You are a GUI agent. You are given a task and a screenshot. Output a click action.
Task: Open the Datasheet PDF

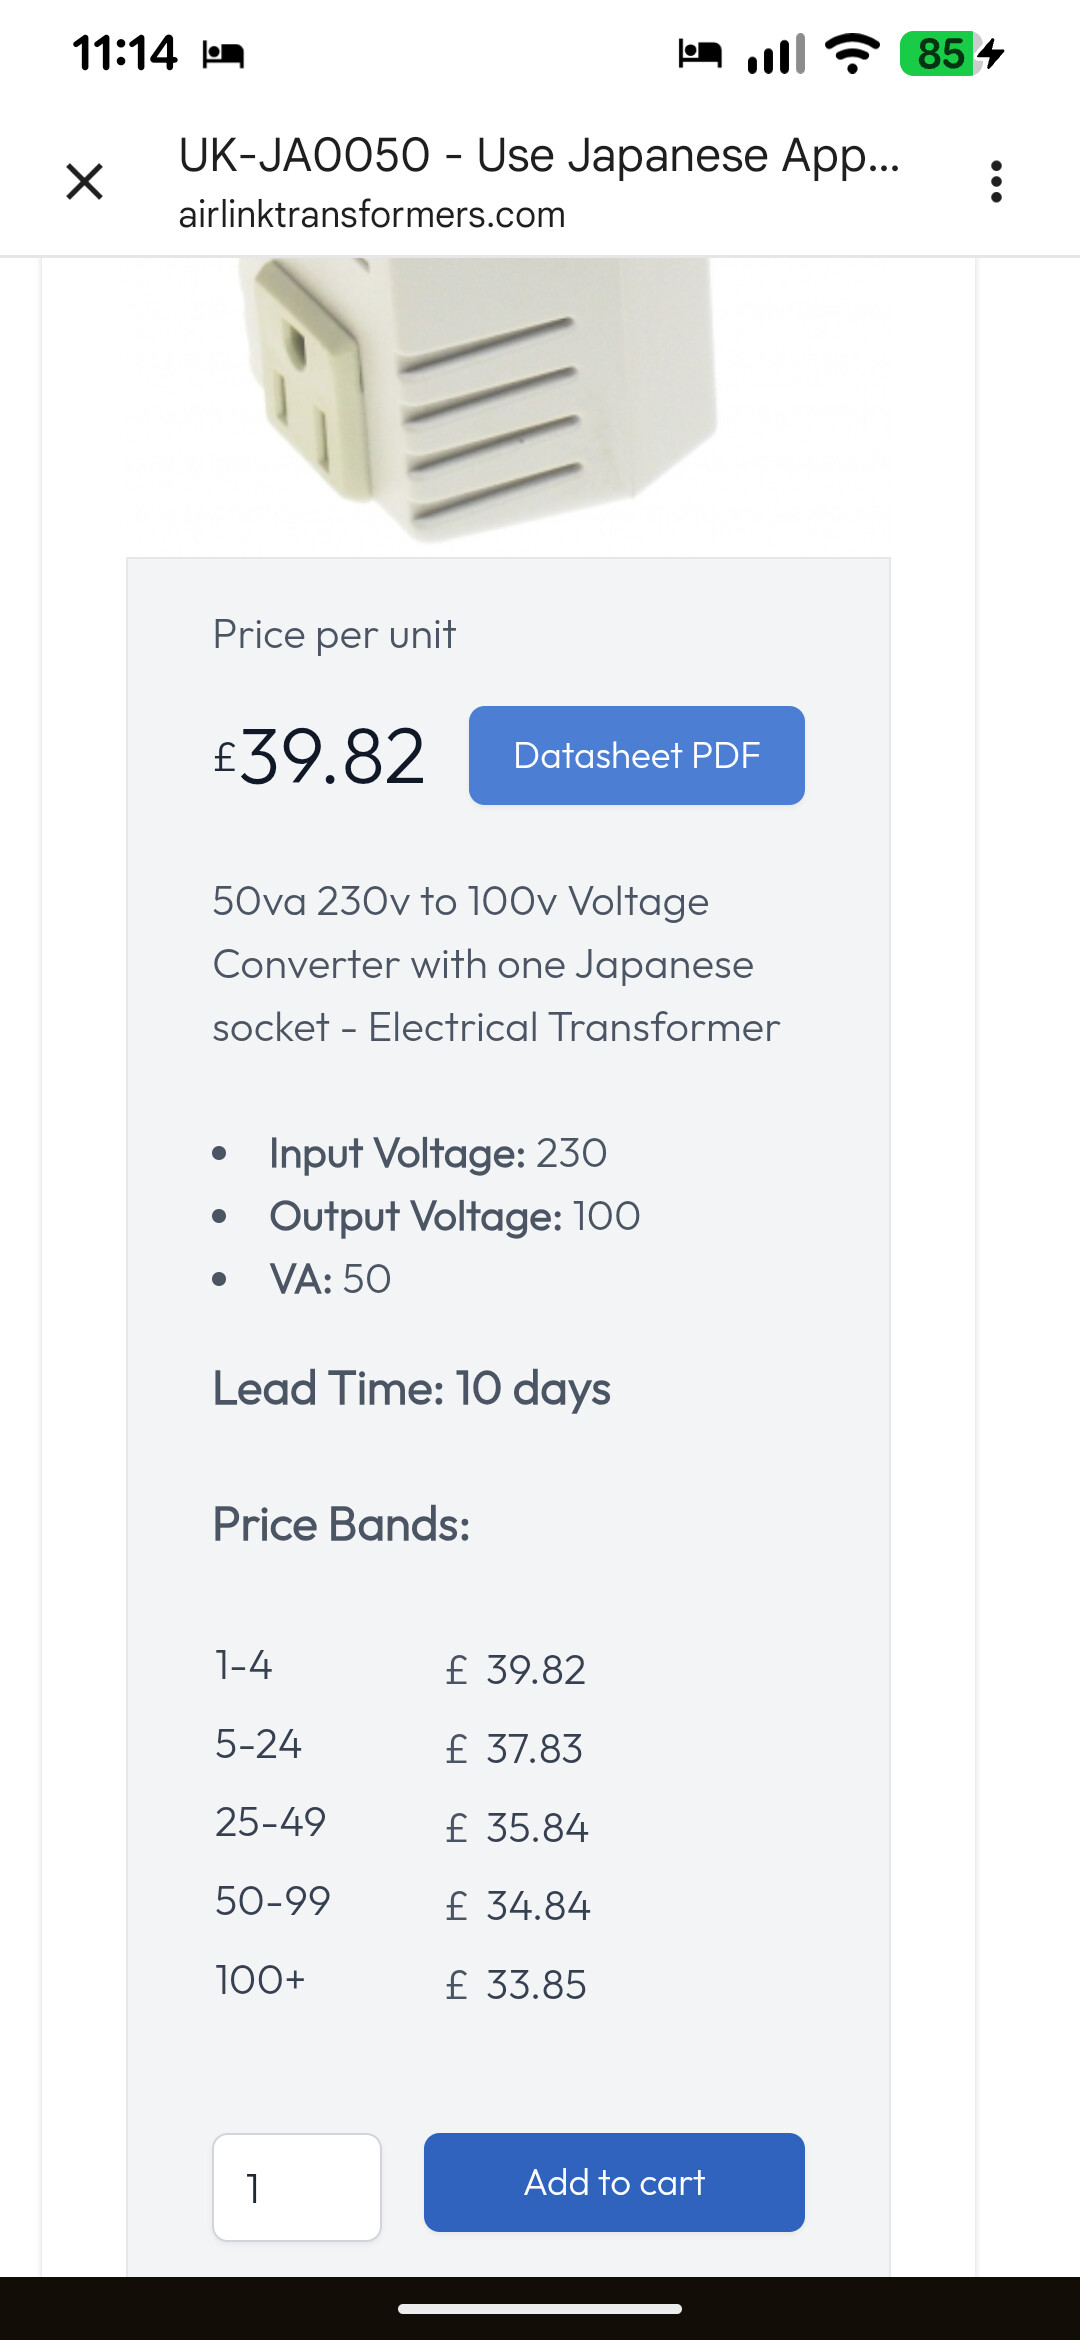tap(636, 756)
